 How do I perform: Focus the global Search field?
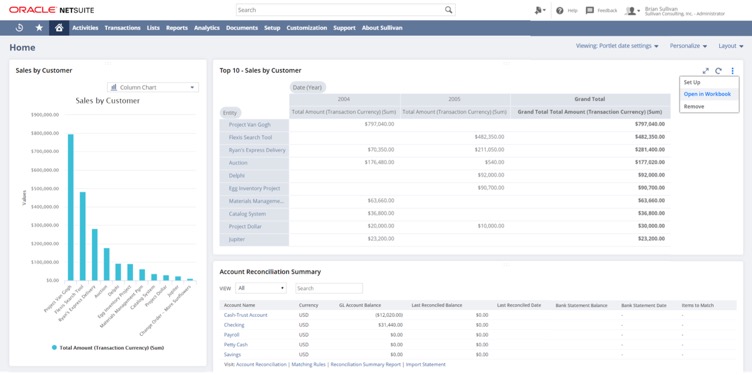click(x=345, y=10)
